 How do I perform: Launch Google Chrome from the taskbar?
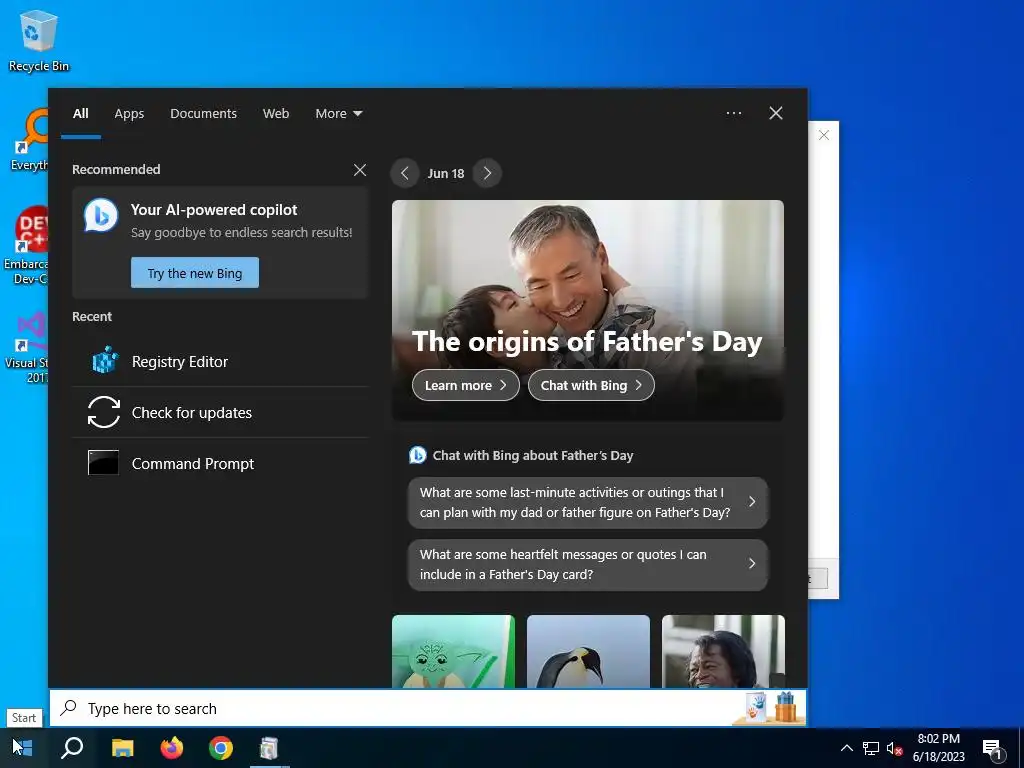pos(221,748)
